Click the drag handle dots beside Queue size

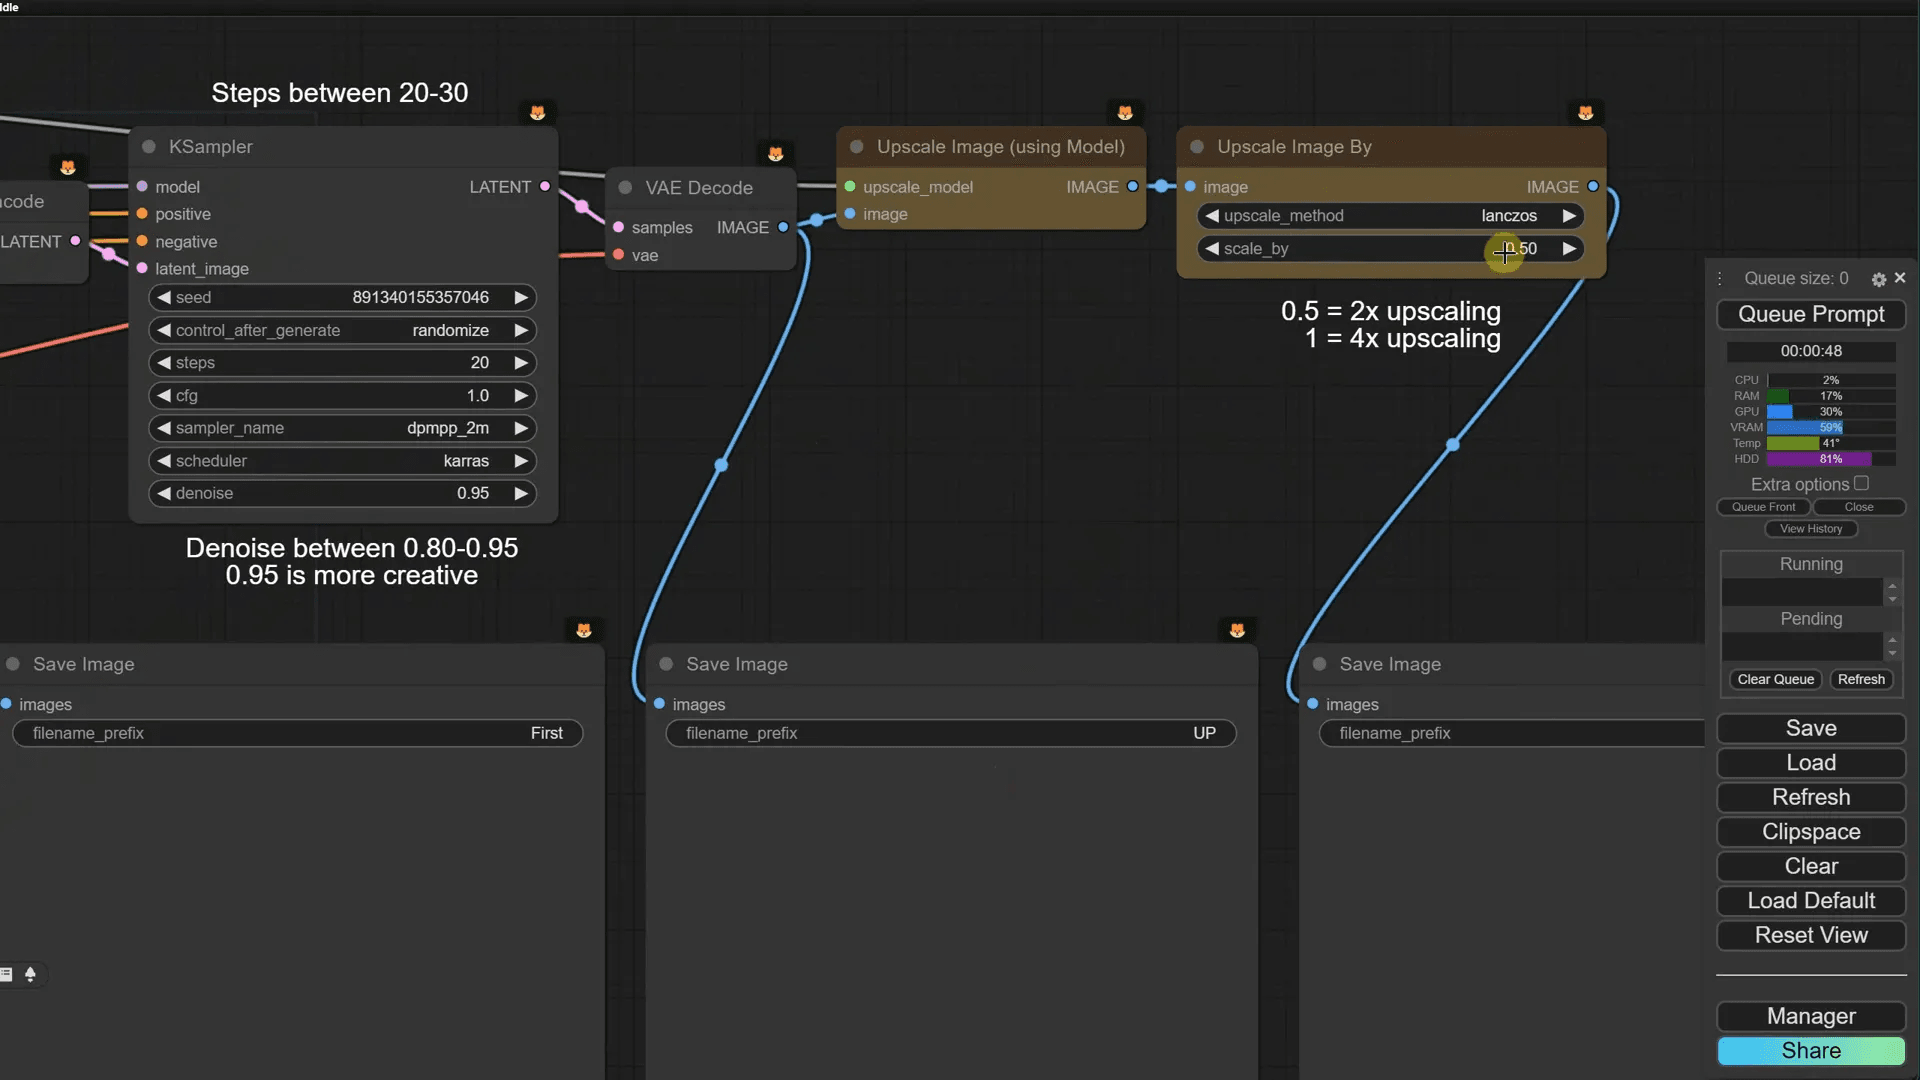[1720, 279]
